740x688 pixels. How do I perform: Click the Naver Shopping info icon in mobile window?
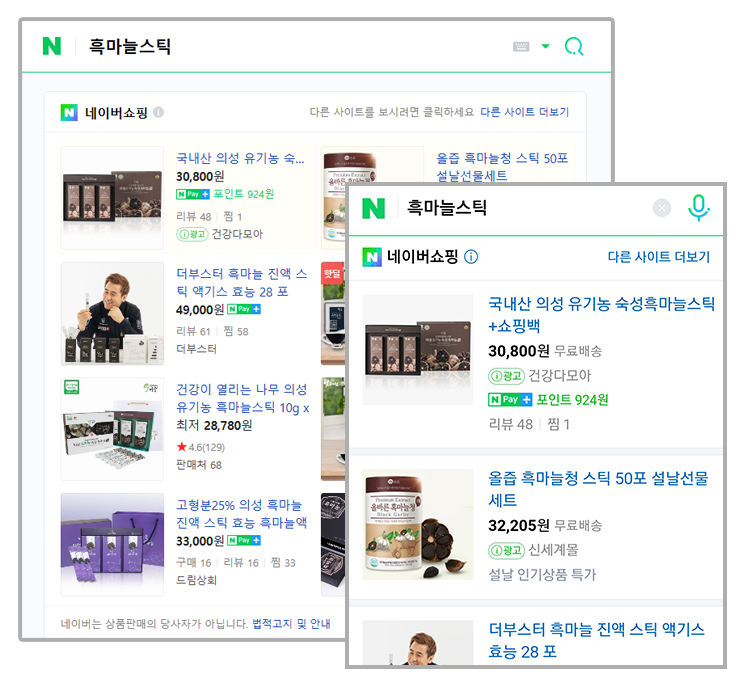point(471,257)
